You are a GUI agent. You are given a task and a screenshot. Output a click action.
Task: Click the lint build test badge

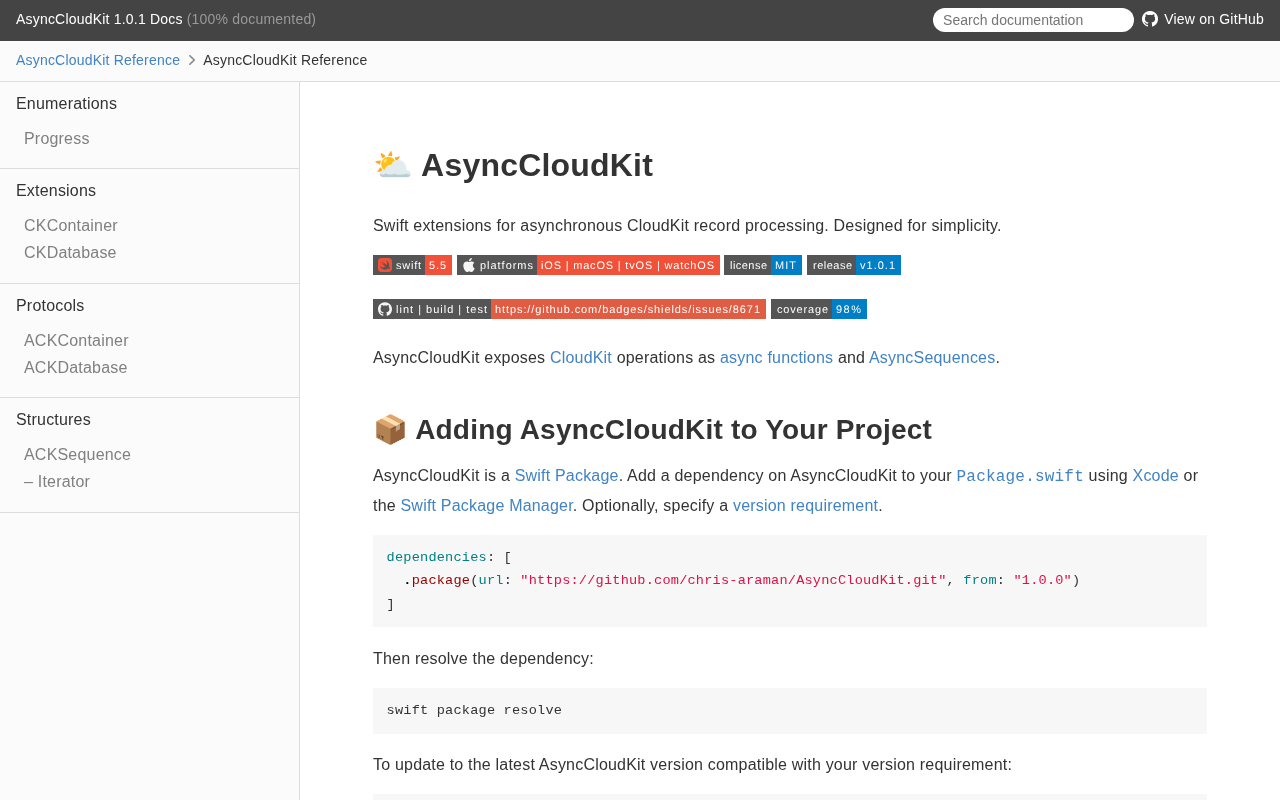point(569,309)
